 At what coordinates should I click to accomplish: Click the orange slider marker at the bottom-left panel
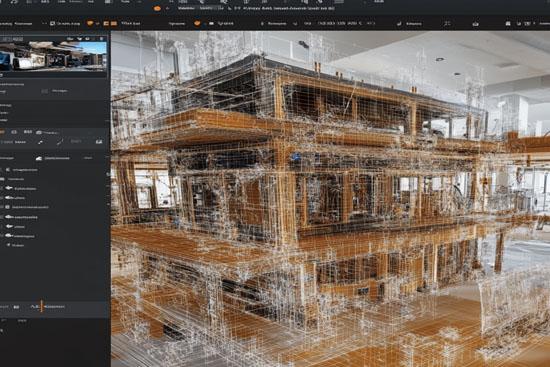click(x=41, y=306)
